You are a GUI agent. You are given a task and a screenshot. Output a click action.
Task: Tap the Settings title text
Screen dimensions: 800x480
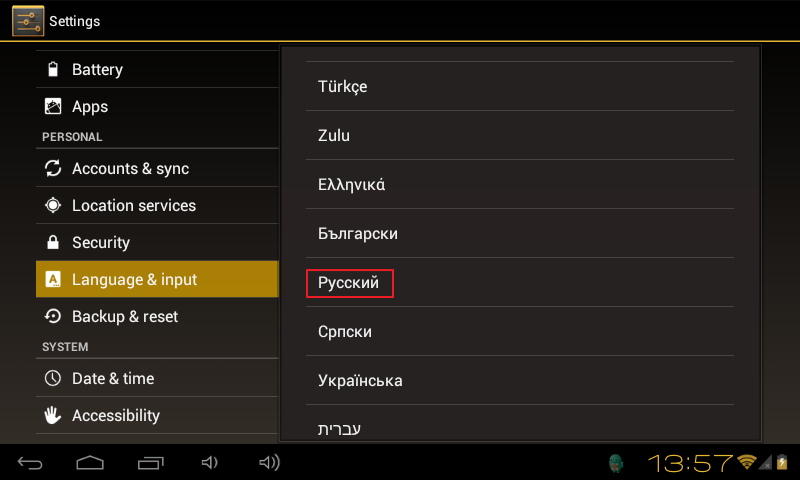[x=74, y=21]
